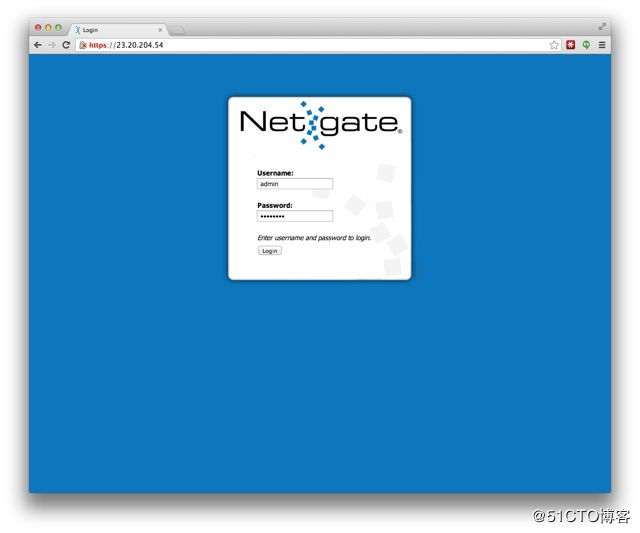
Task: Open the Chrome hamburger menu
Action: point(602,45)
